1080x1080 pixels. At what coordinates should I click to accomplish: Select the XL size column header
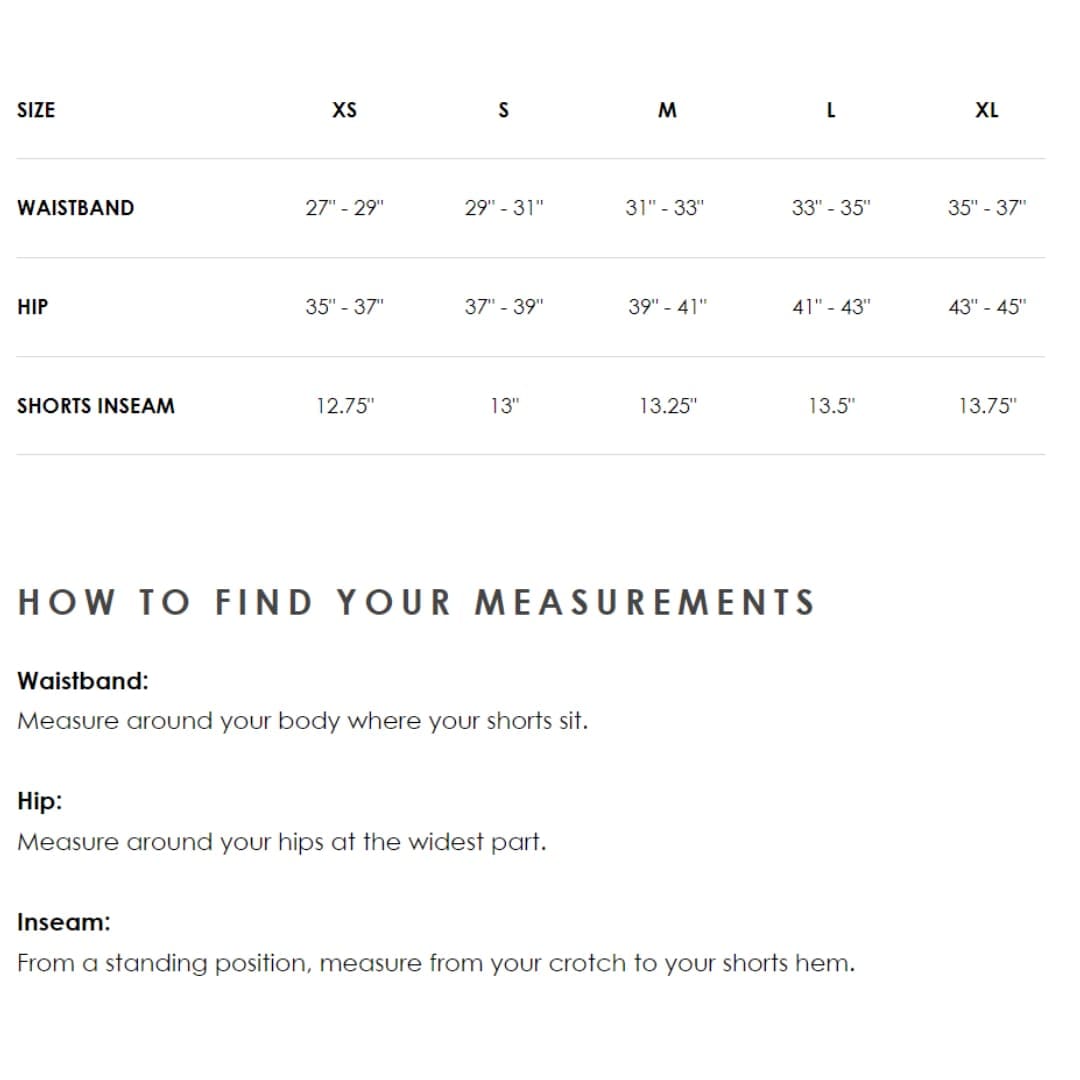(x=986, y=110)
